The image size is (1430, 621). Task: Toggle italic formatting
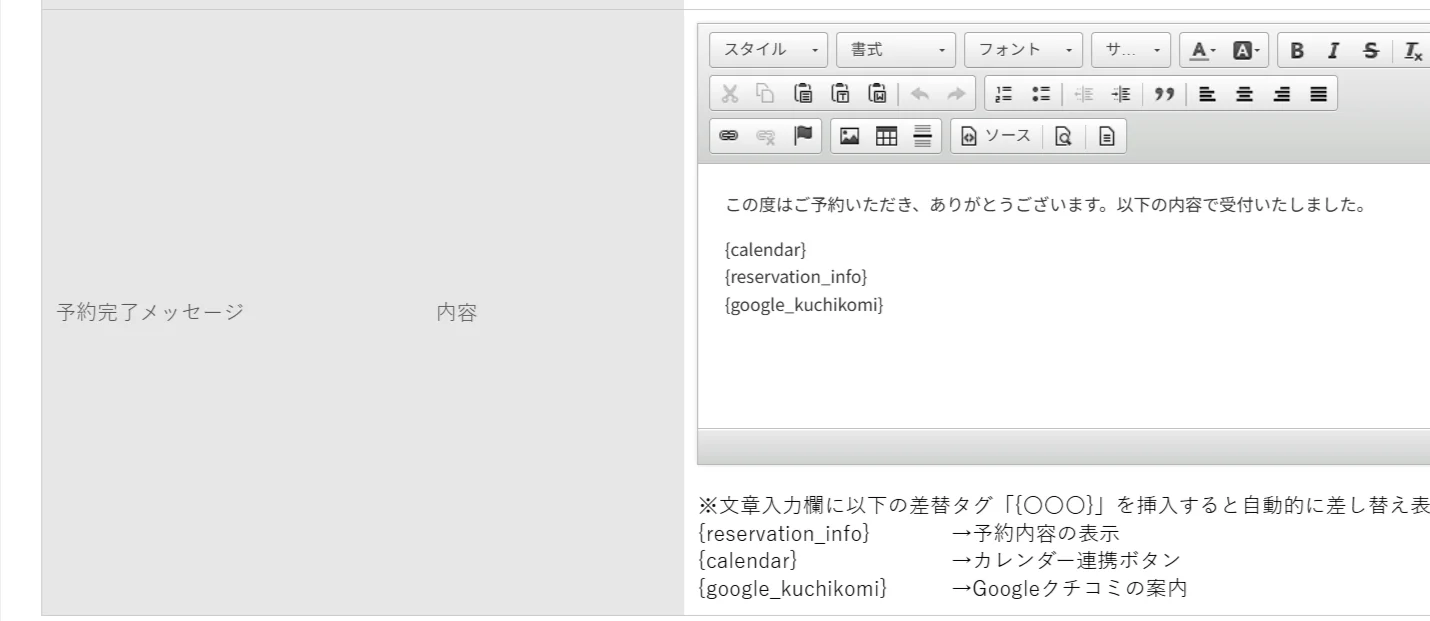click(1332, 50)
